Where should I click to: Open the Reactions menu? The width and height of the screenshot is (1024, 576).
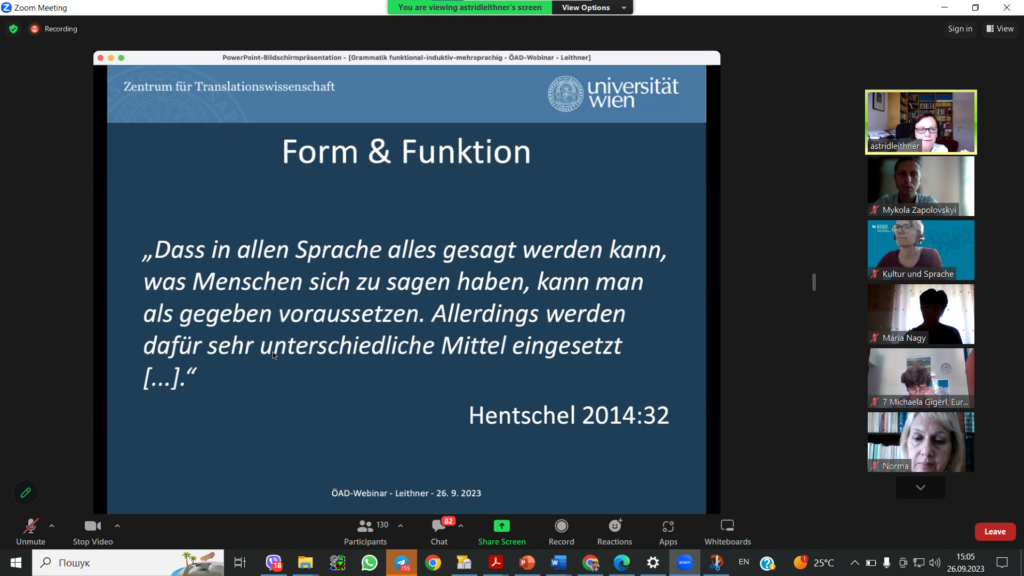pos(615,532)
